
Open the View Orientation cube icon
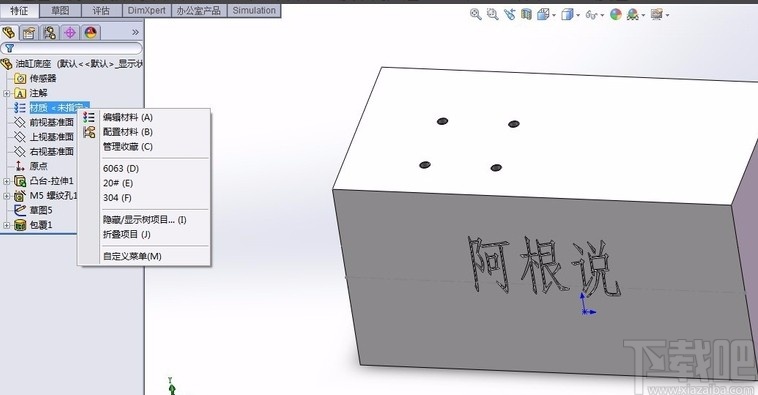(x=543, y=15)
